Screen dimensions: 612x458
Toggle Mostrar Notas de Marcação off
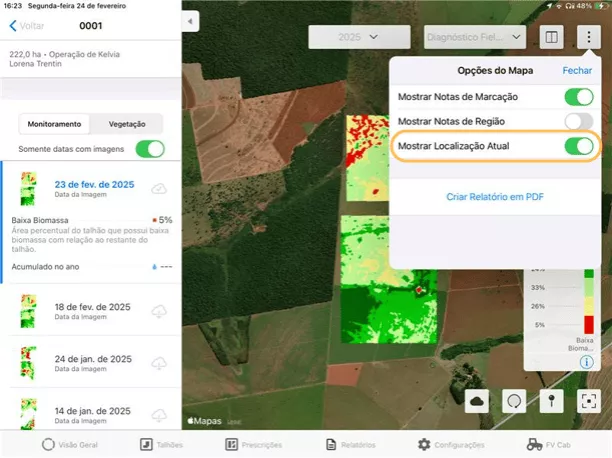[578, 97]
